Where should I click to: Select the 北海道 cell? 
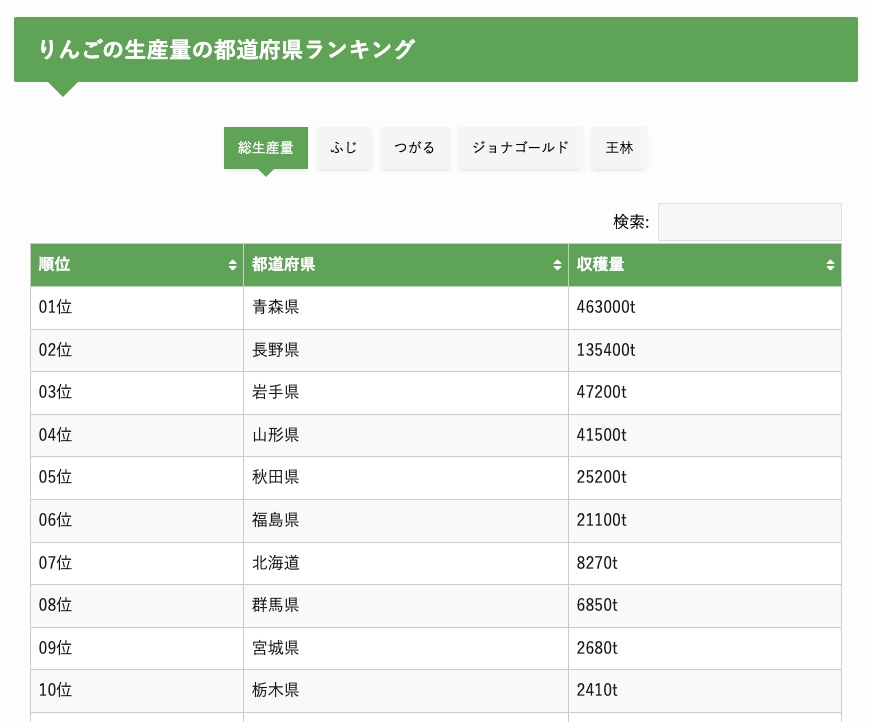point(406,563)
